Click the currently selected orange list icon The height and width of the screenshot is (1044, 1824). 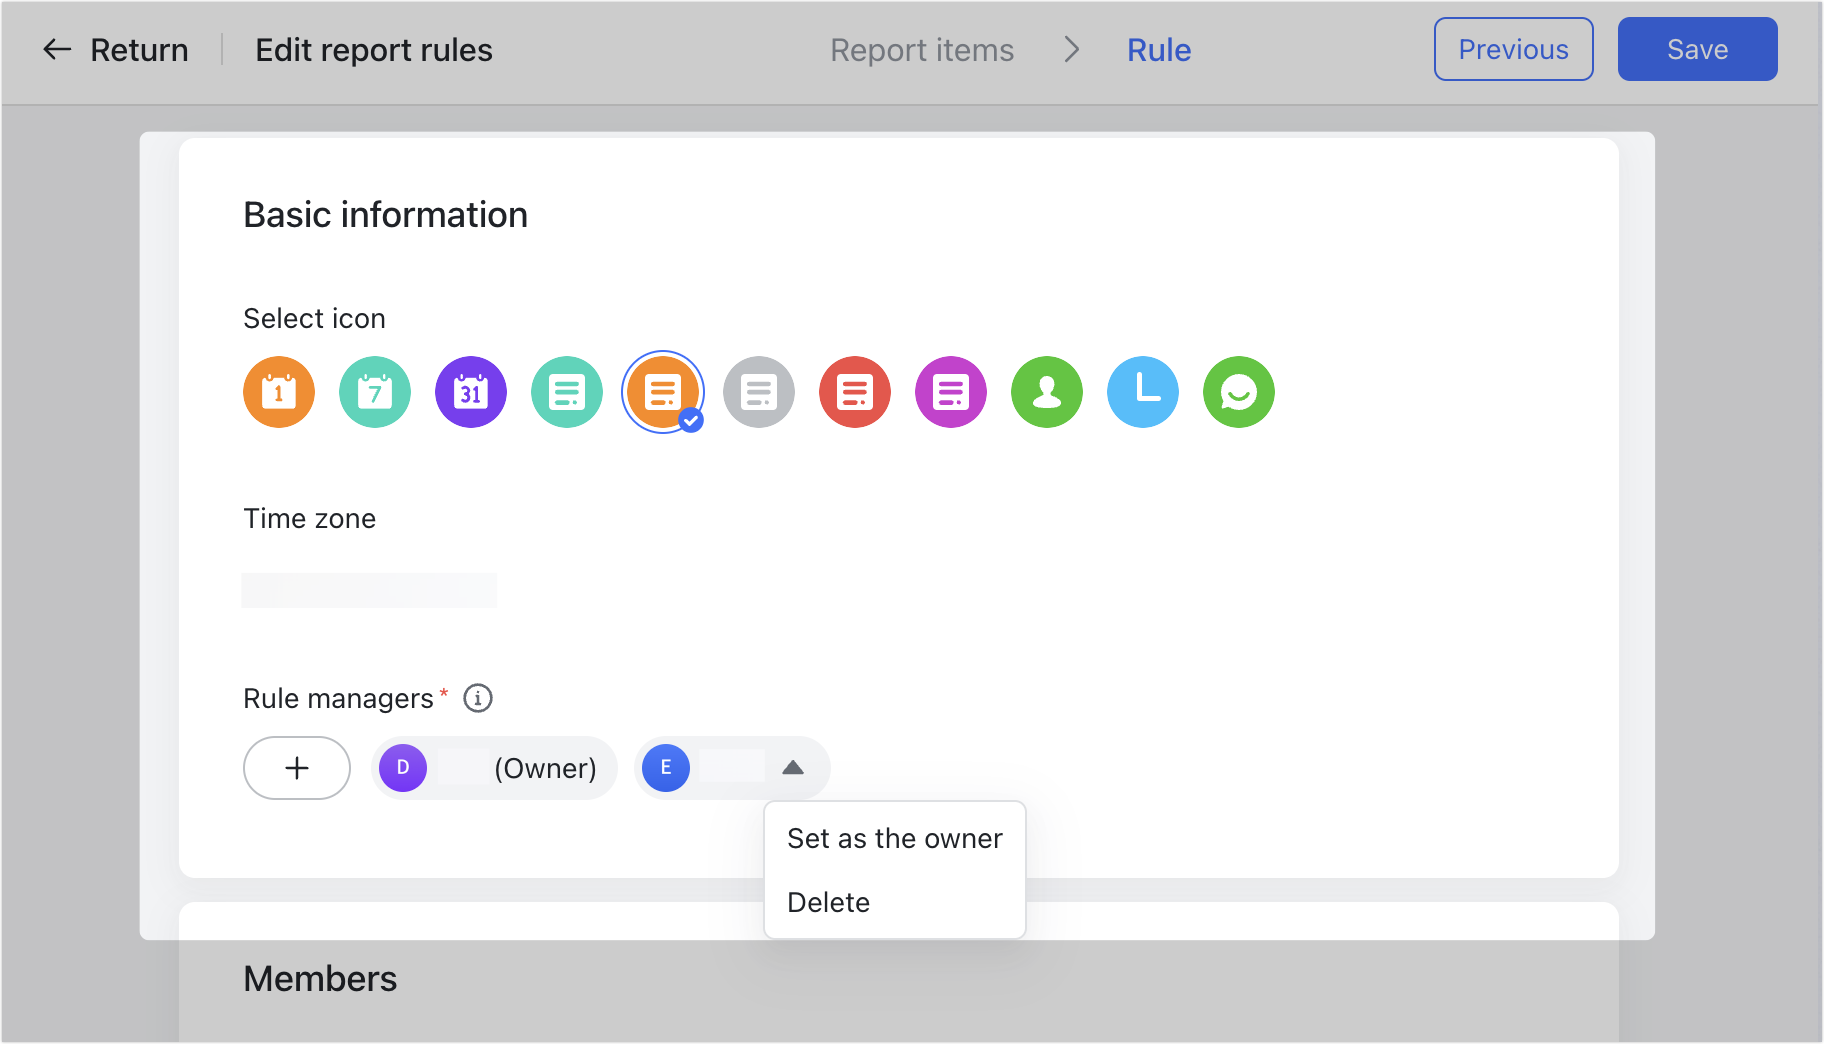pos(662,392)
